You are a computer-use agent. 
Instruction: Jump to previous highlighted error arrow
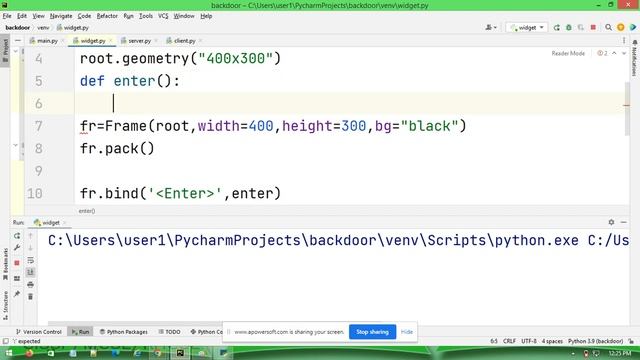(614, 53)
